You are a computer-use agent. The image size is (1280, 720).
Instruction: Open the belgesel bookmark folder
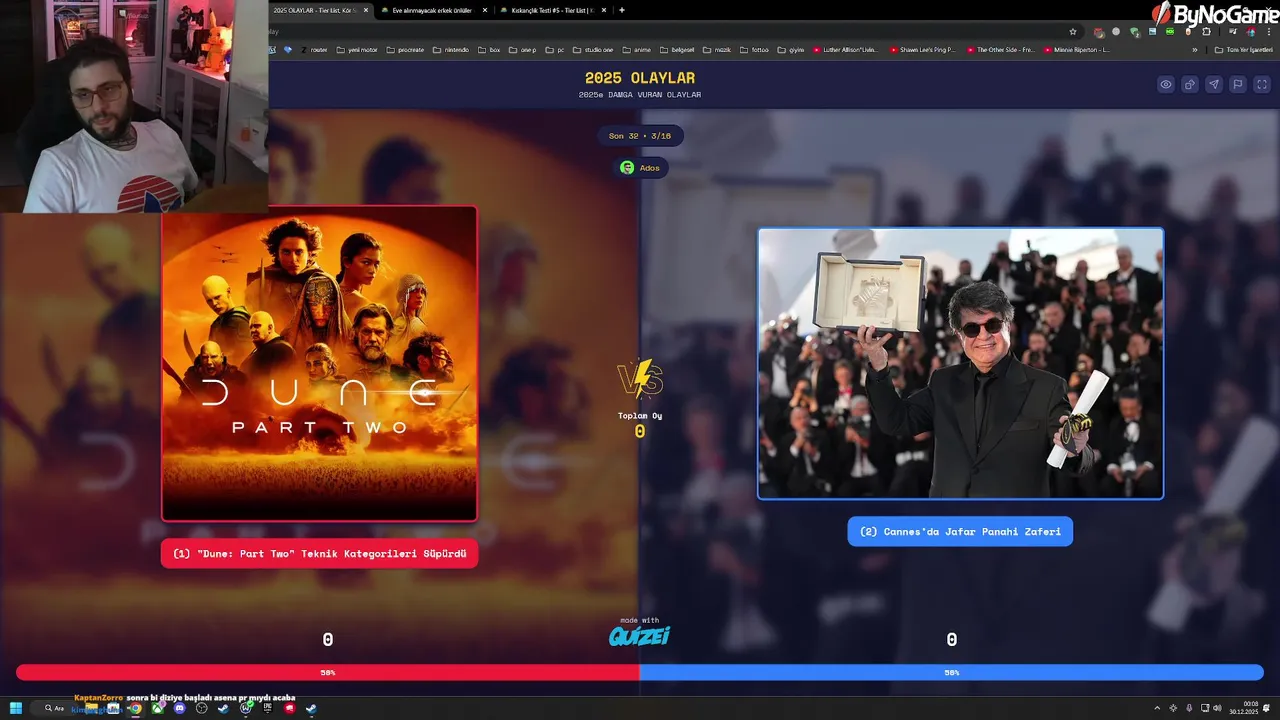(677, 50)
